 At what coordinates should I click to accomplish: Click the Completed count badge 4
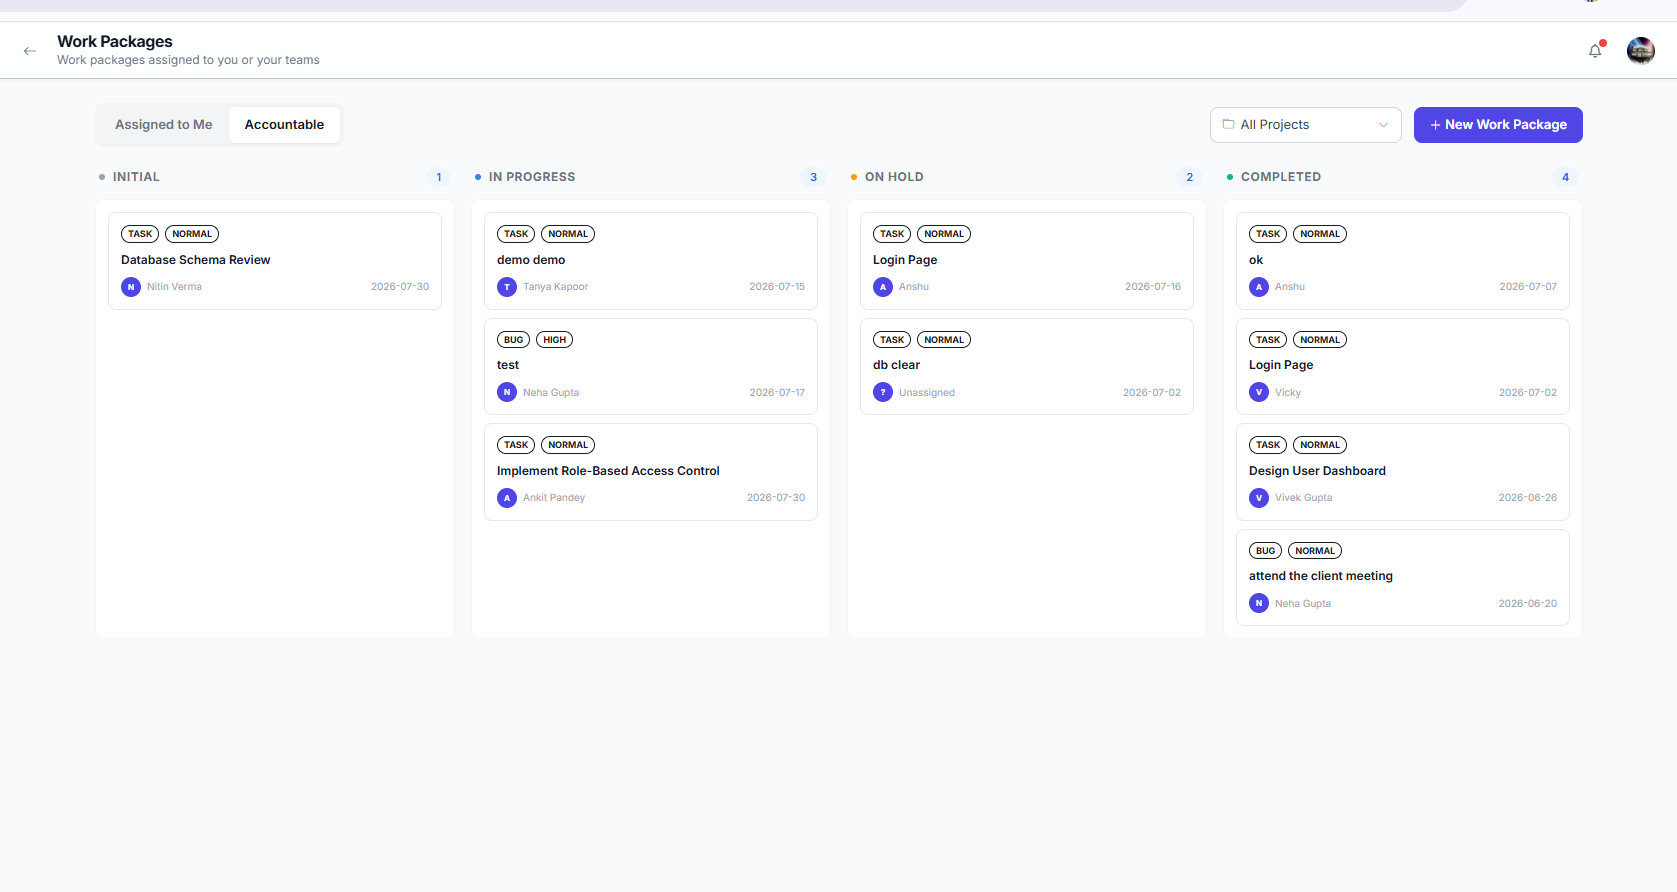[x=1565, y=177]
